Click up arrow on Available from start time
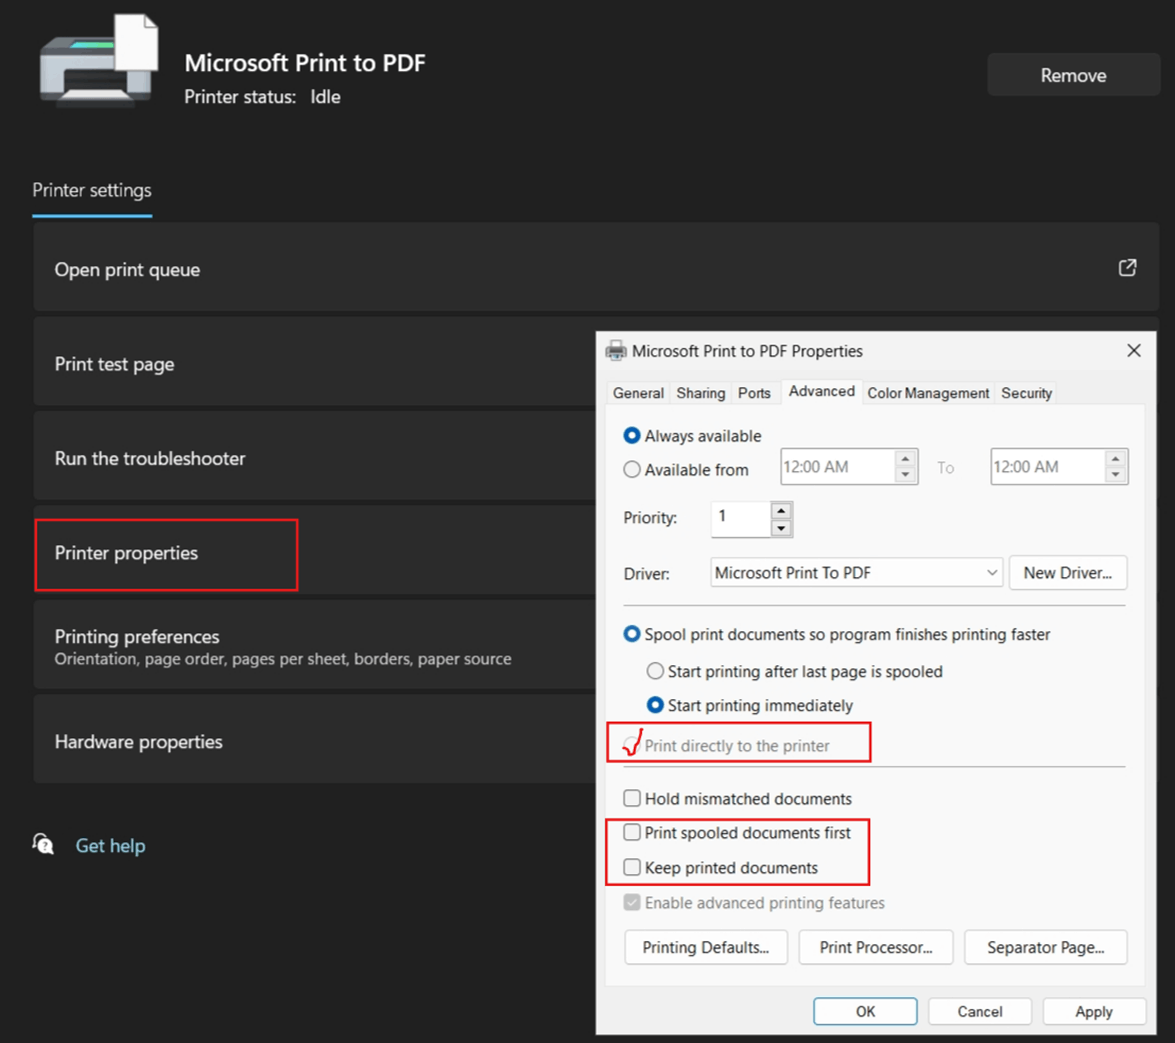Screen dimensions: 1175x1043 coord(905,459)
